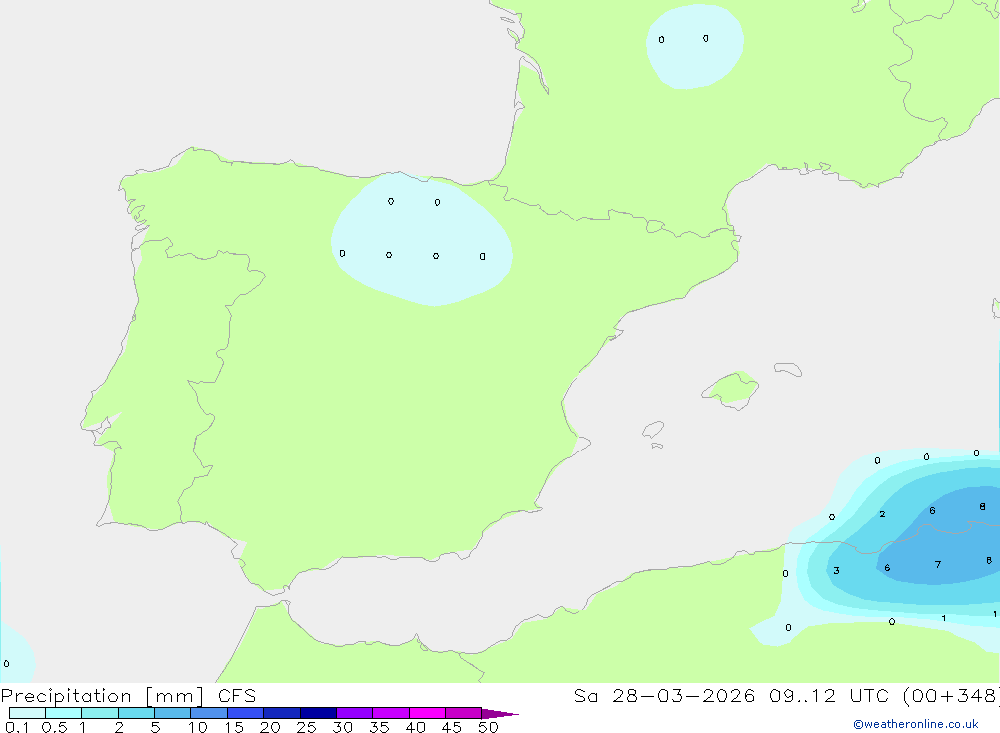Click the 0.1–0.5 mm legend color swatch

click(27, 713)
